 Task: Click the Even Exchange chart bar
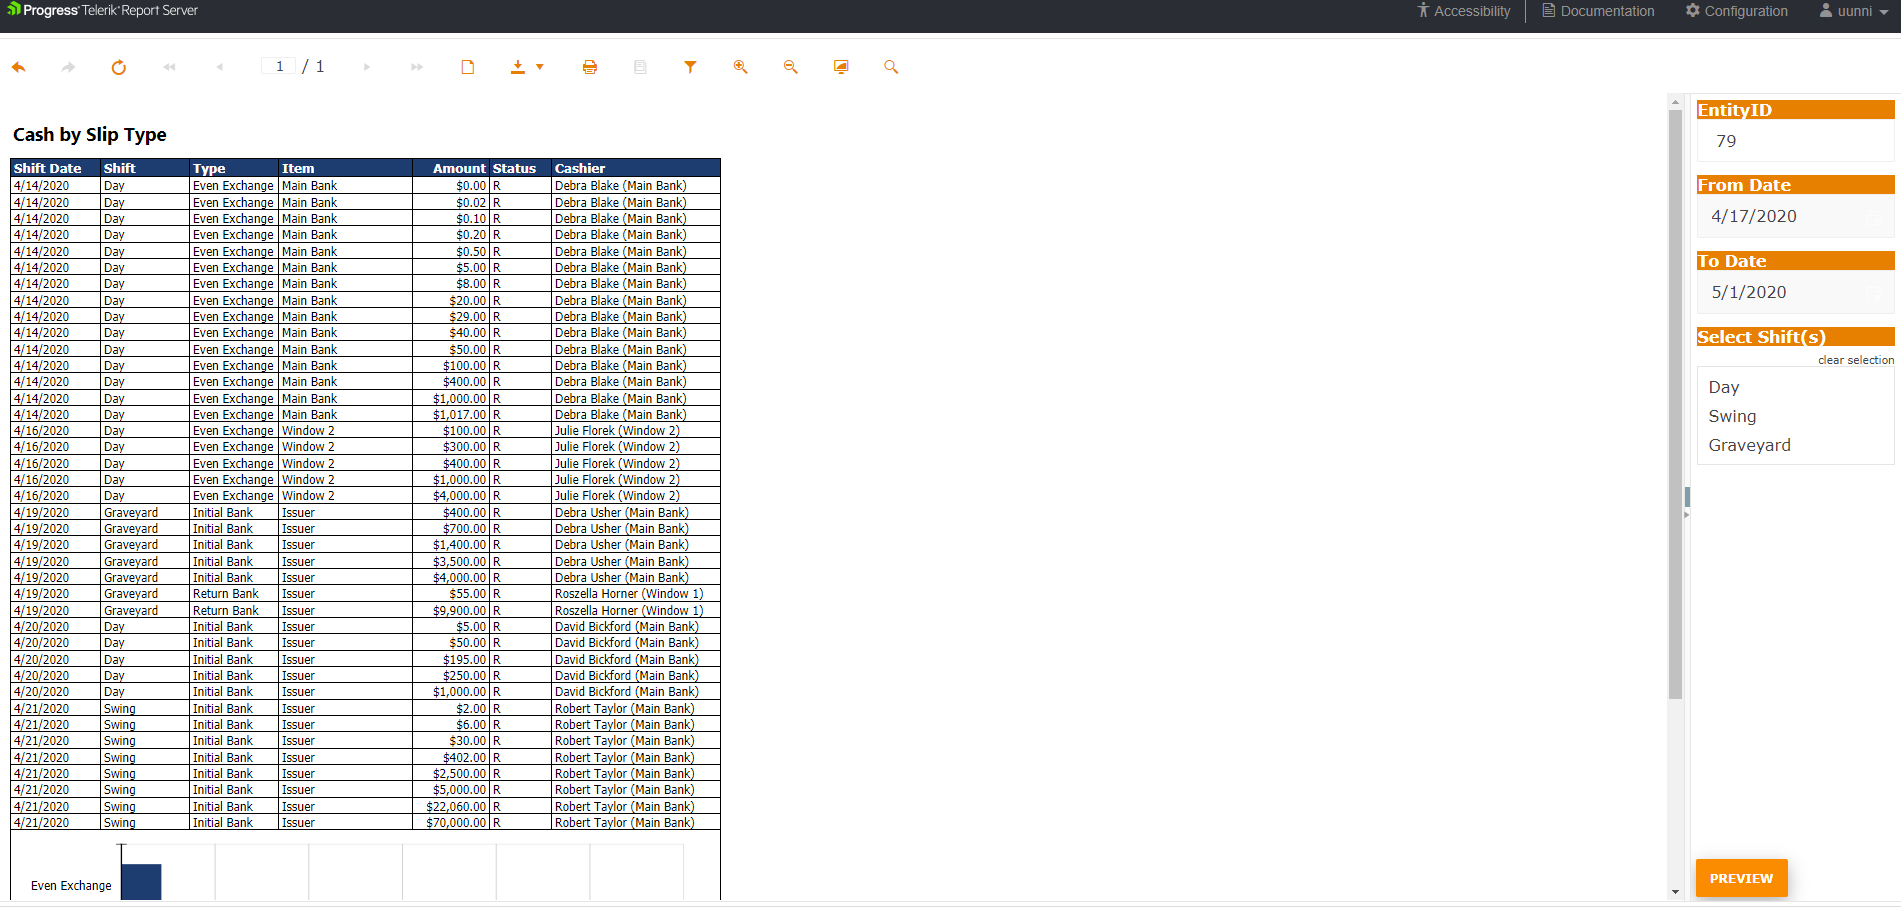(x=141, y=882)
